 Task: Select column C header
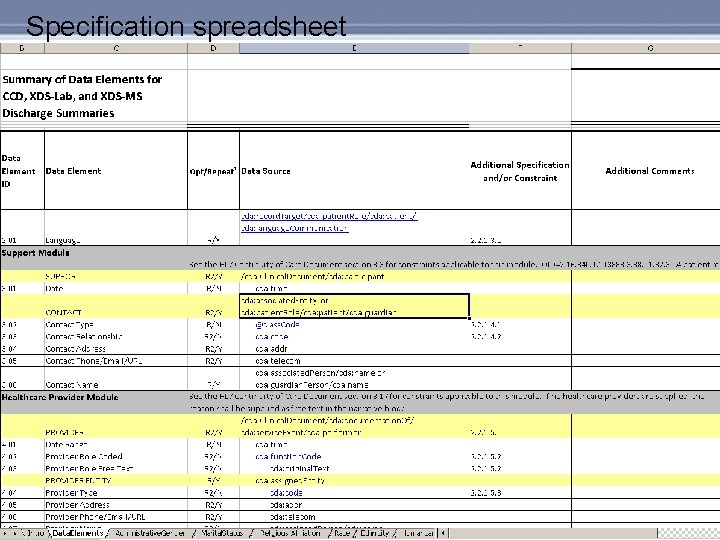(116, 48)
